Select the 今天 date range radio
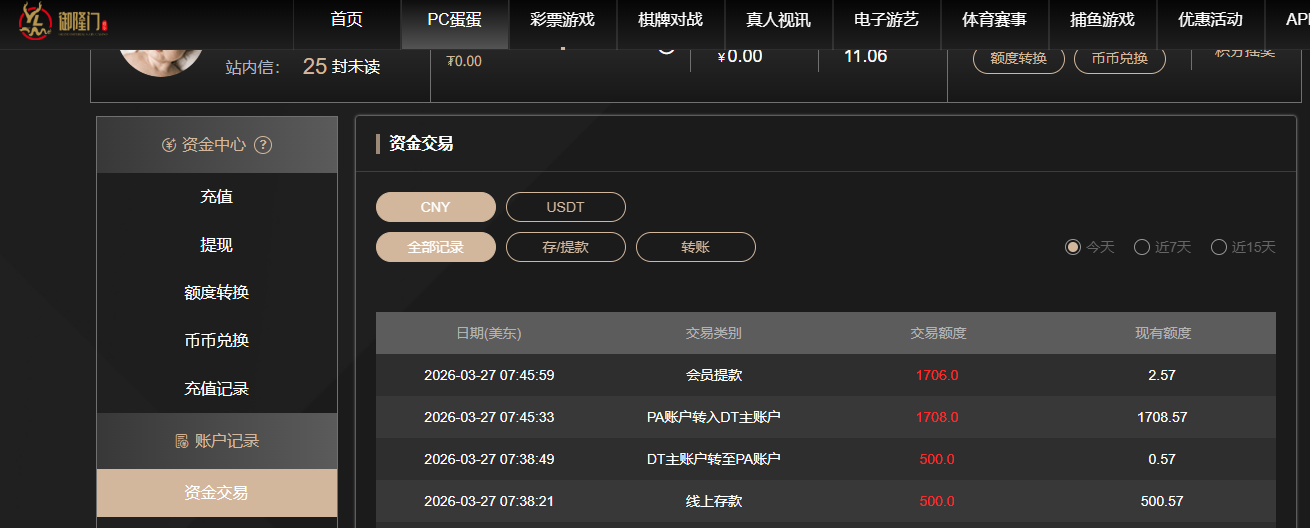The height and width of the screenshot is (528, 1310). click(1073, 247)
